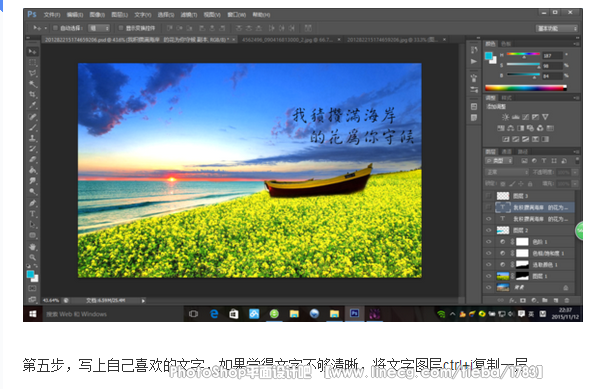Open the 图像(I) menu
Viewport: 593px width, 389px height.
(97, 15)
